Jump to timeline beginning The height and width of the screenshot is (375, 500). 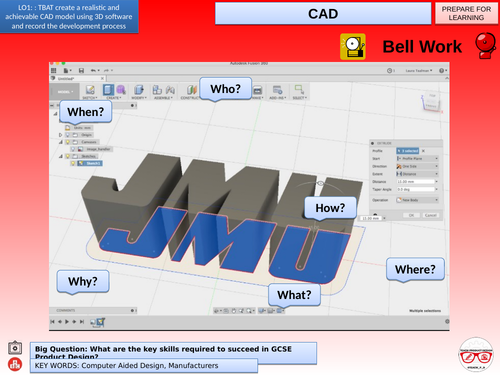52,322
